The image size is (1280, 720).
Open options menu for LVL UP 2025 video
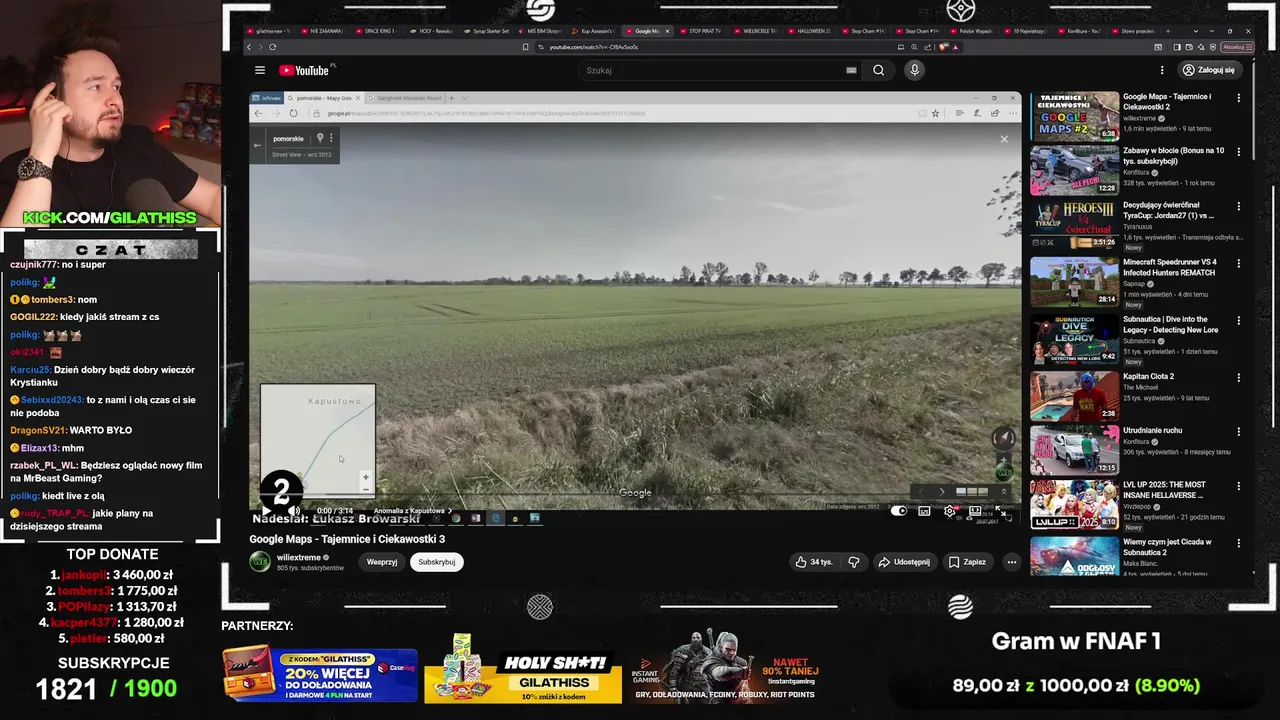[x=1238, y=486]
